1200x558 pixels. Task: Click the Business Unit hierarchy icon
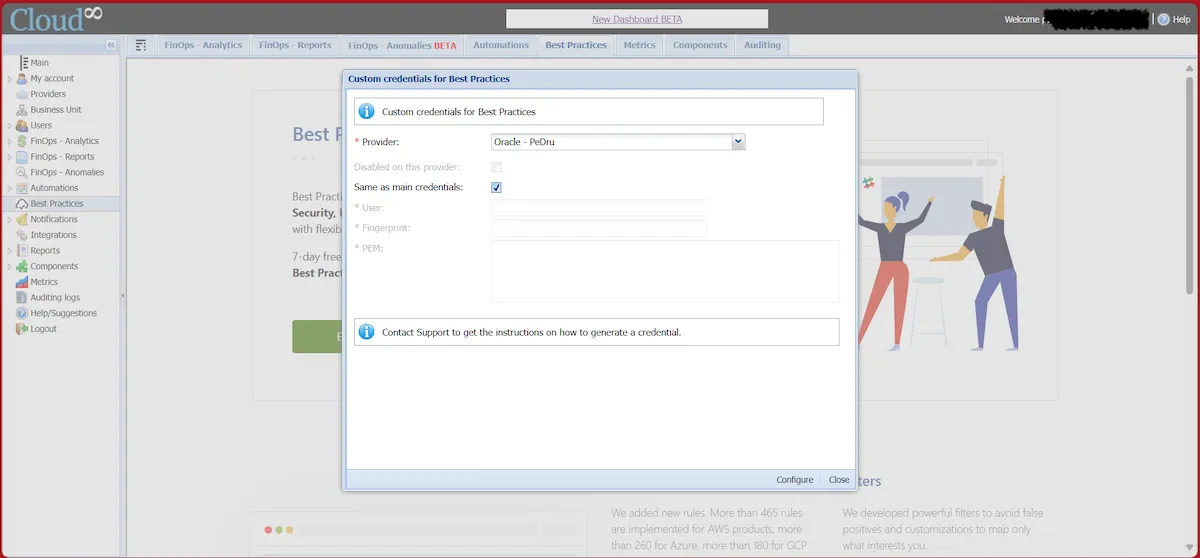pos(22,110)
